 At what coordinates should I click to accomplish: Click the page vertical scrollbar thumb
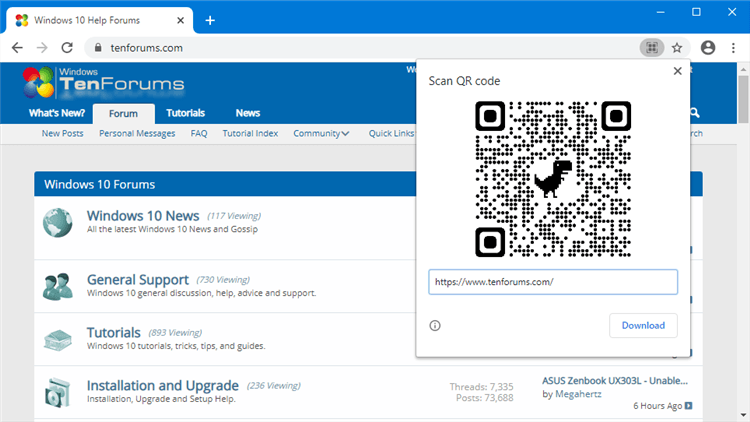(743, 99)
